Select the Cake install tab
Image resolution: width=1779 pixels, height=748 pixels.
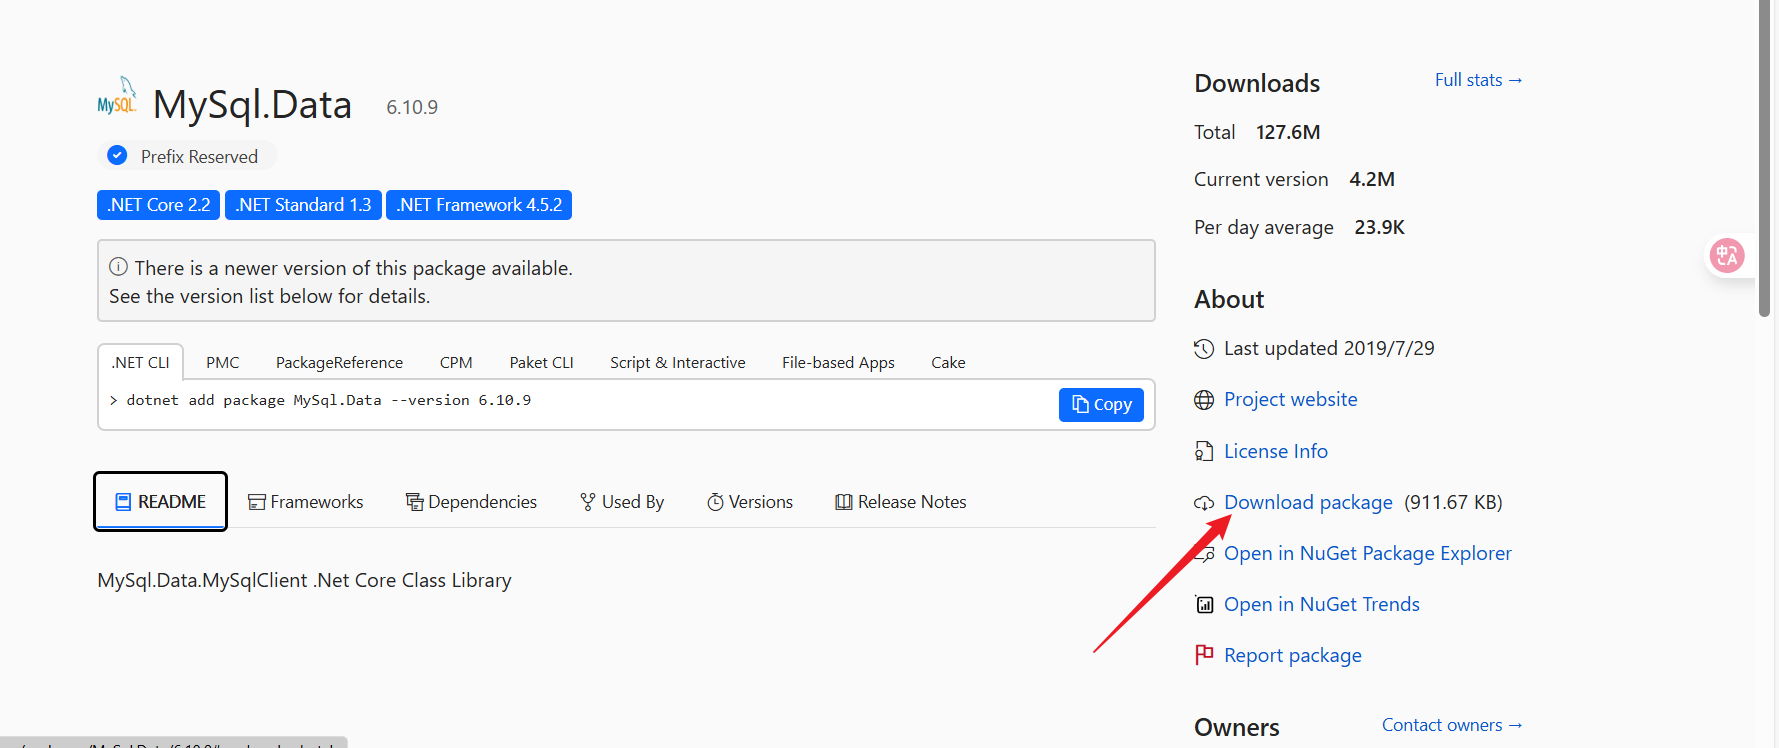click(948, 362)
